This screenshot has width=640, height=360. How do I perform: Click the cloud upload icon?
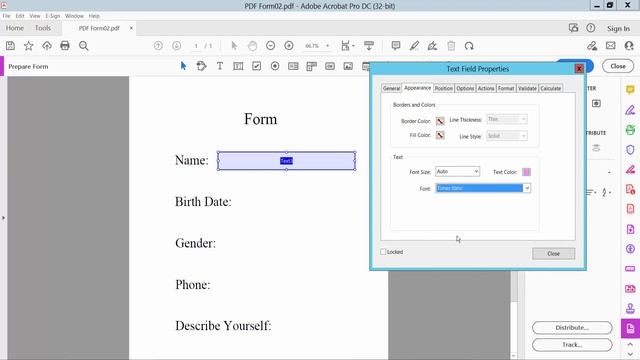point(47,46)
